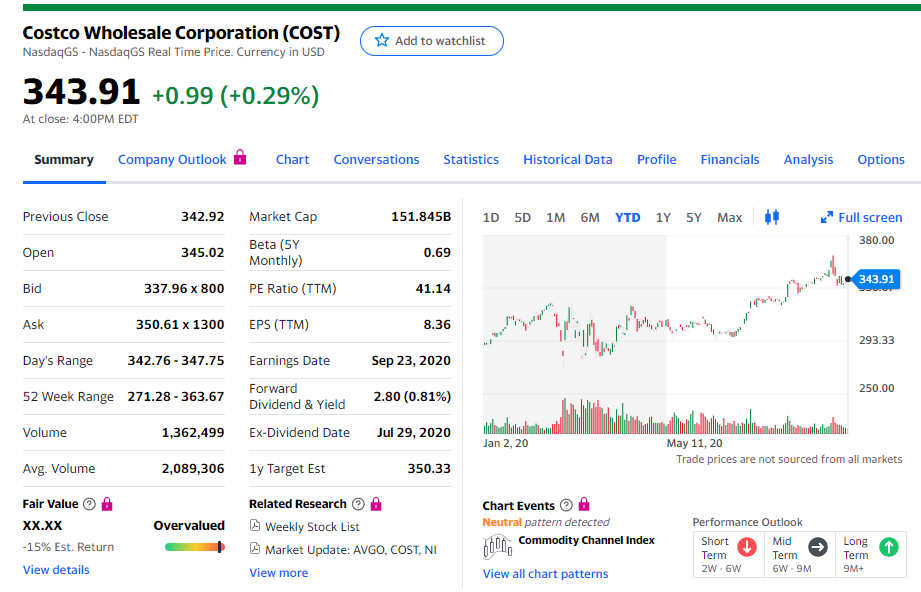Click the candlestick chart type icon
The image size is (921, 592).
coord(771,217)
